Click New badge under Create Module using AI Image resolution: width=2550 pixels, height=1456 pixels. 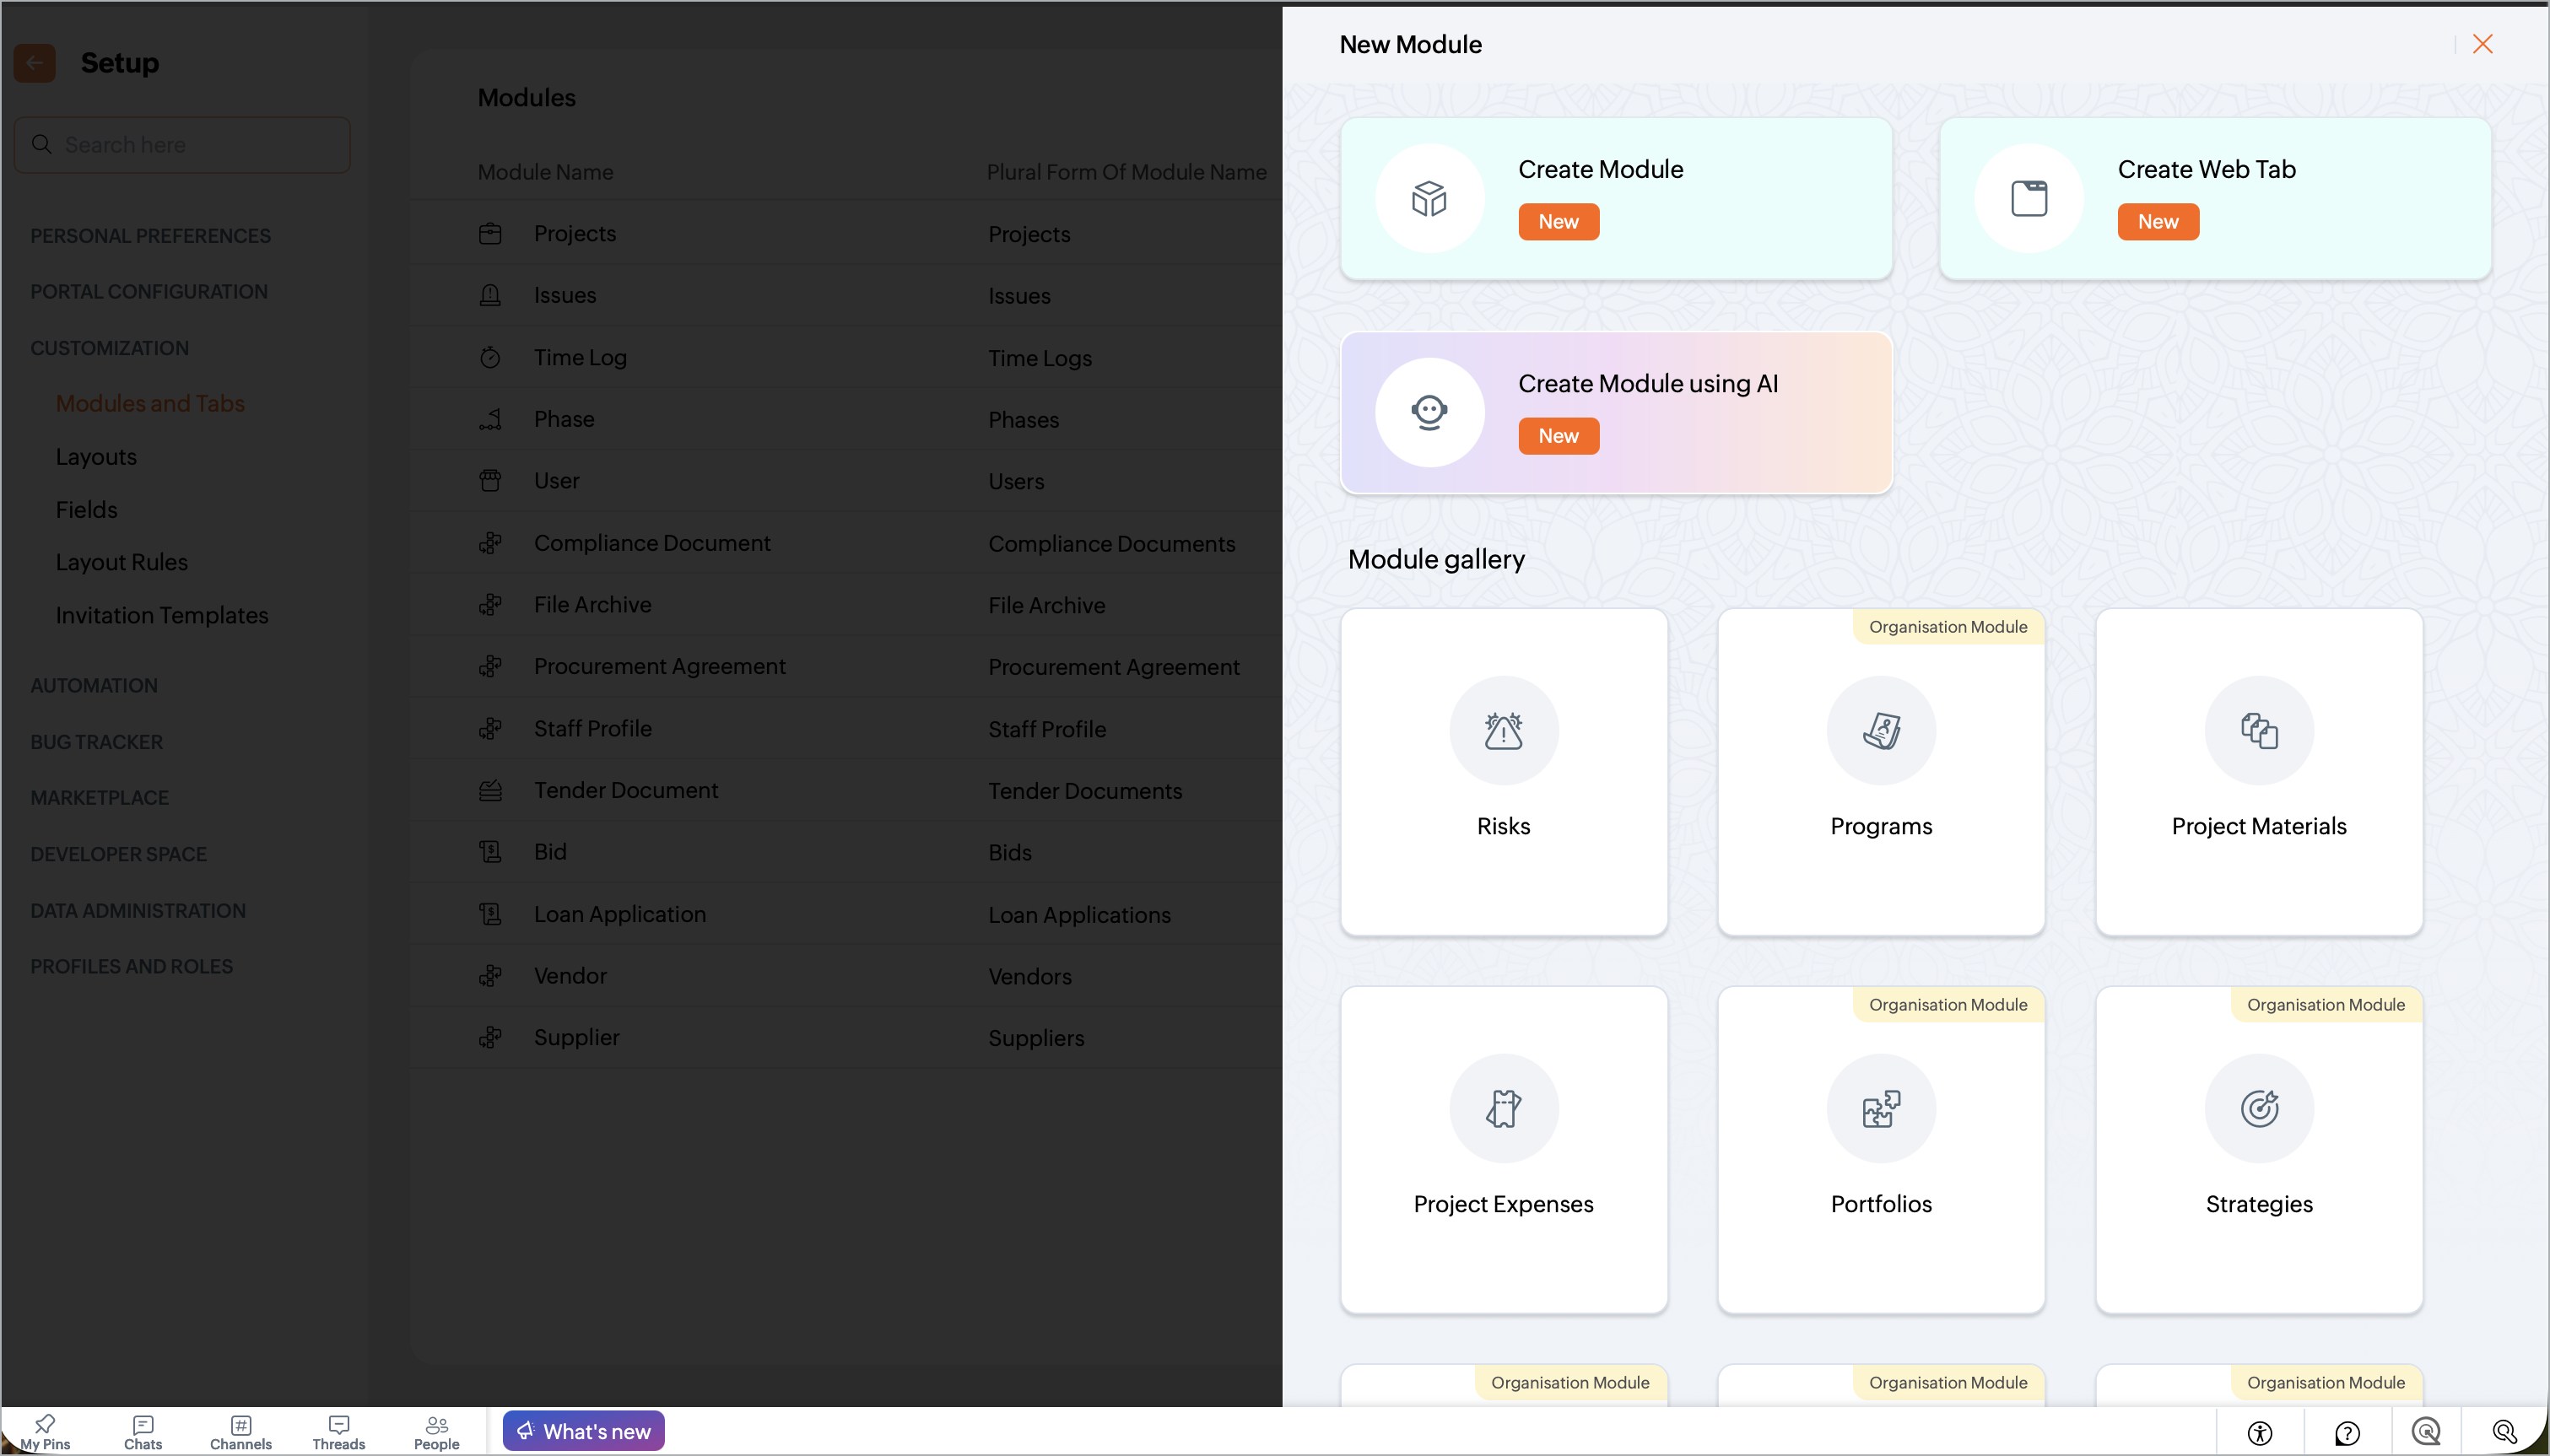tap(1558, 436)
